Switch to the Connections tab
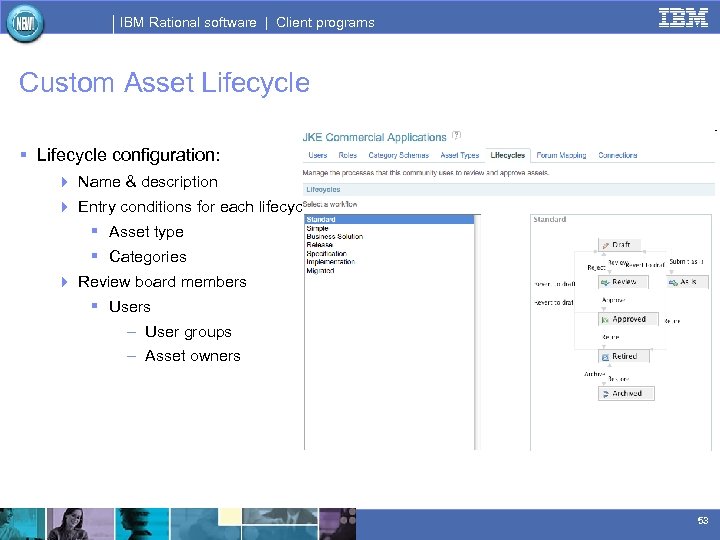 click(x=618, y=155)
